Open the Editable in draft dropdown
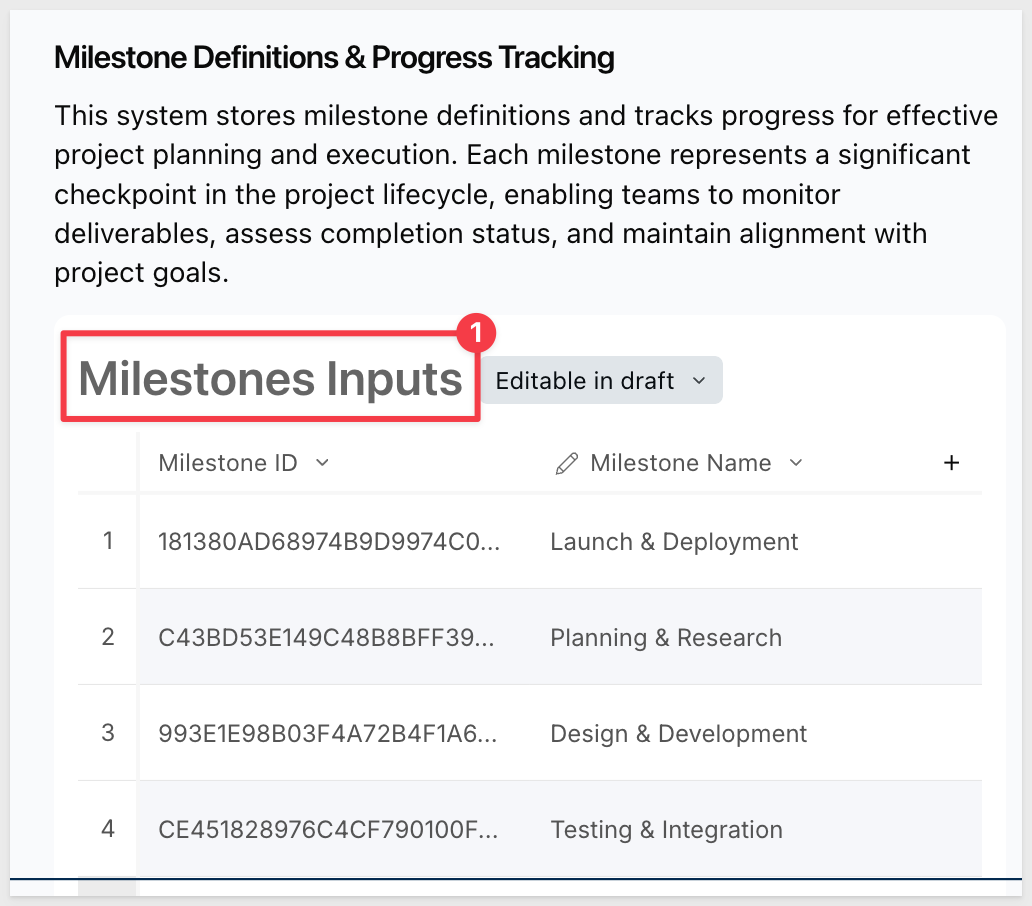The height and width of the screenshot is (906, 1032). tap(602, 380)
